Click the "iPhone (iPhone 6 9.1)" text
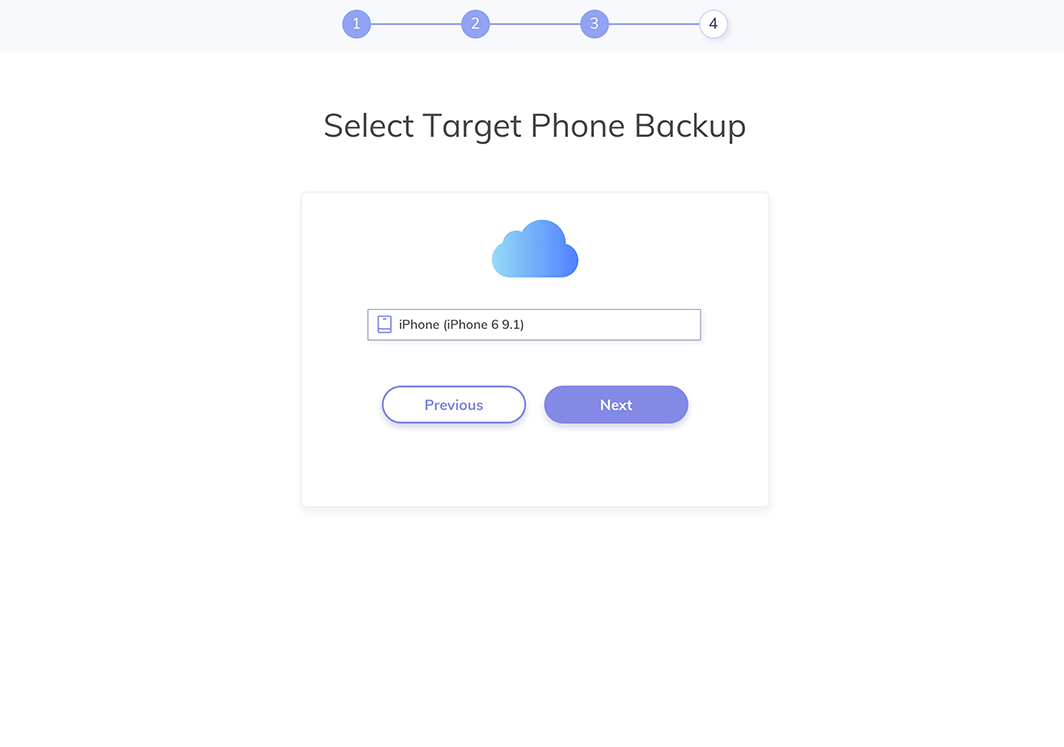Viewport: 1064px width, 747px height. [x=461, y=324]
